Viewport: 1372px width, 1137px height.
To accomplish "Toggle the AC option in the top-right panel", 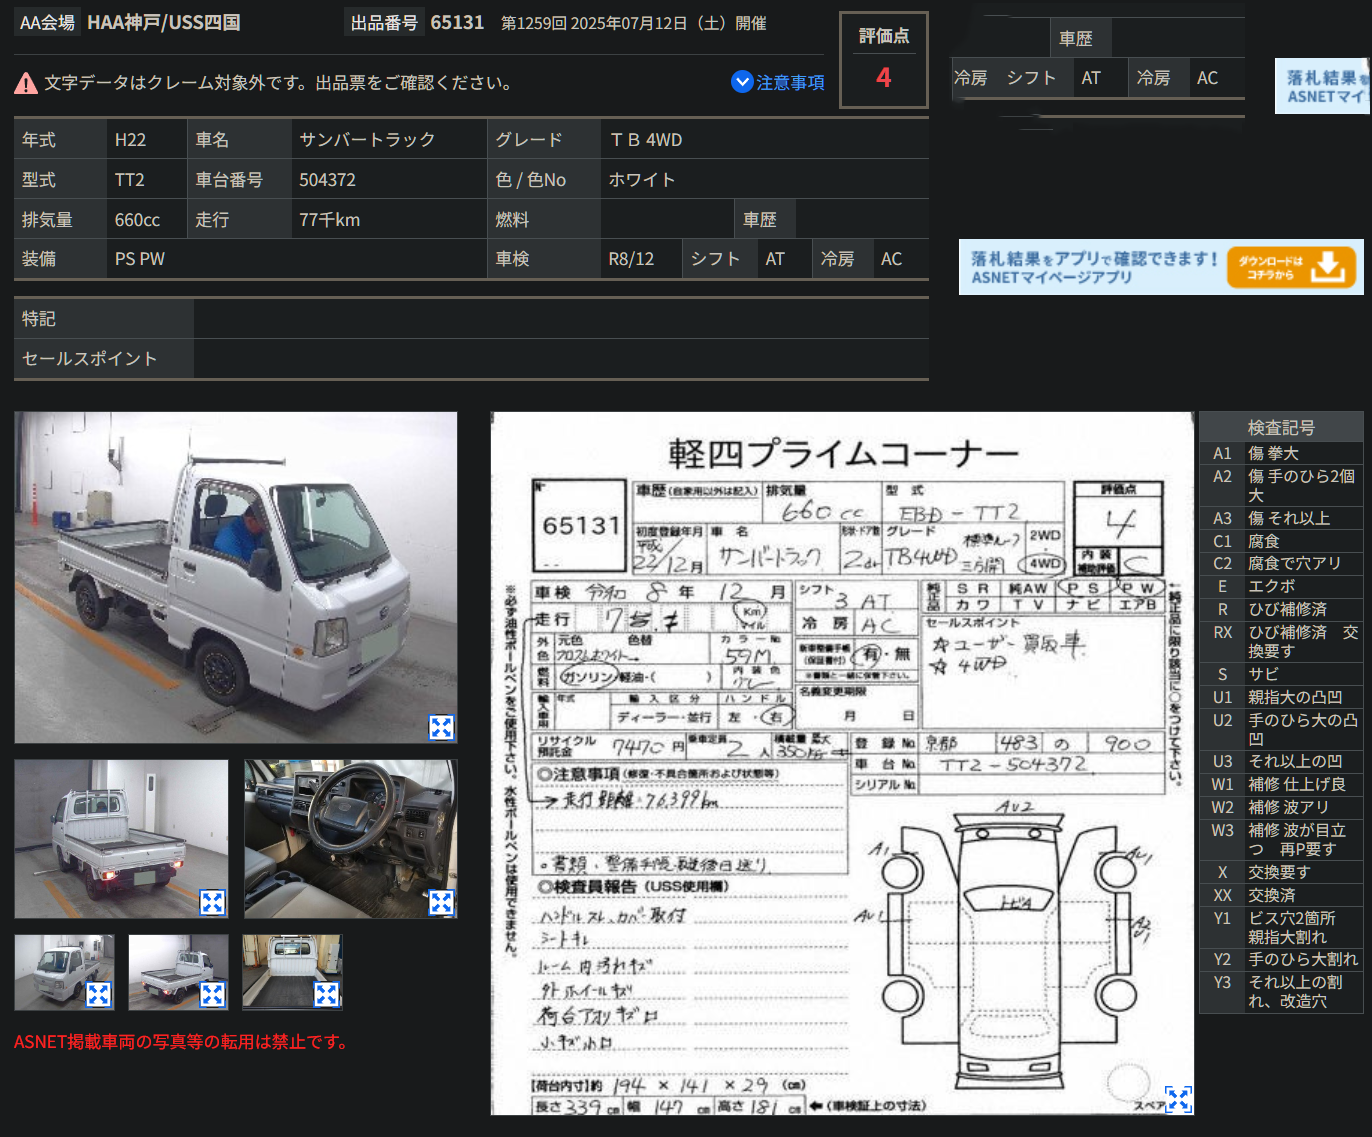I will click(x=1207, y=77).
